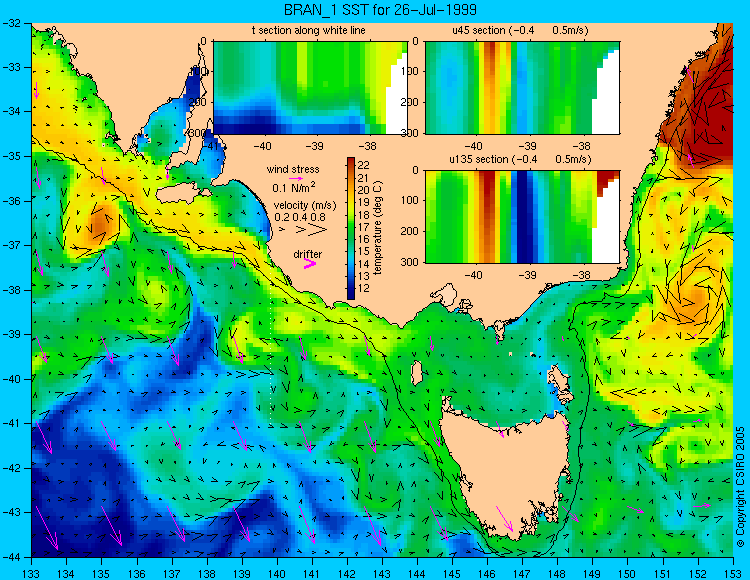750x580 pixels.
Task: Click latitude label -41 on main left axis
Action: point(11,423)
